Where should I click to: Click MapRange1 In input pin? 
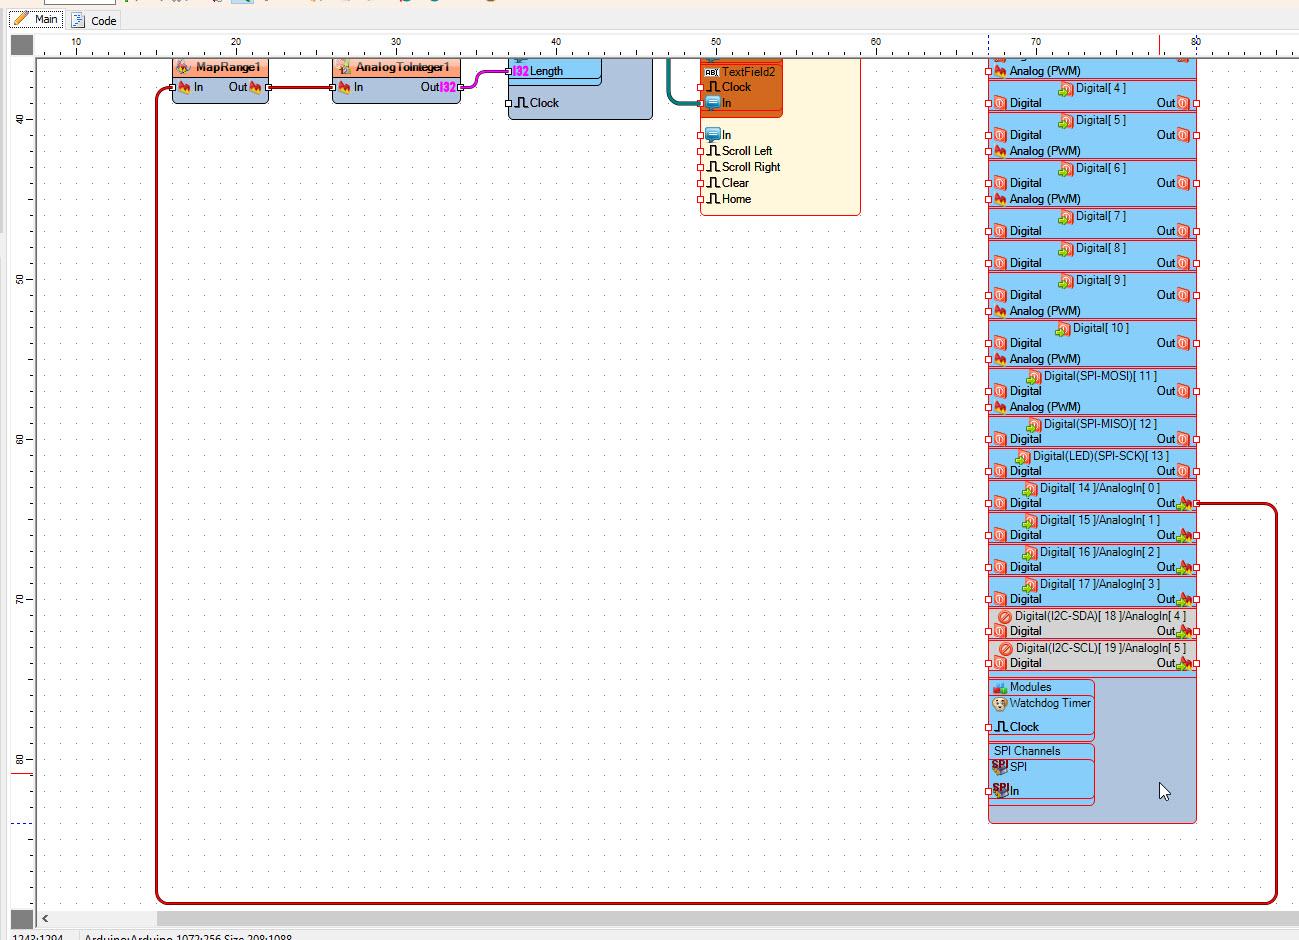(173, 87)
